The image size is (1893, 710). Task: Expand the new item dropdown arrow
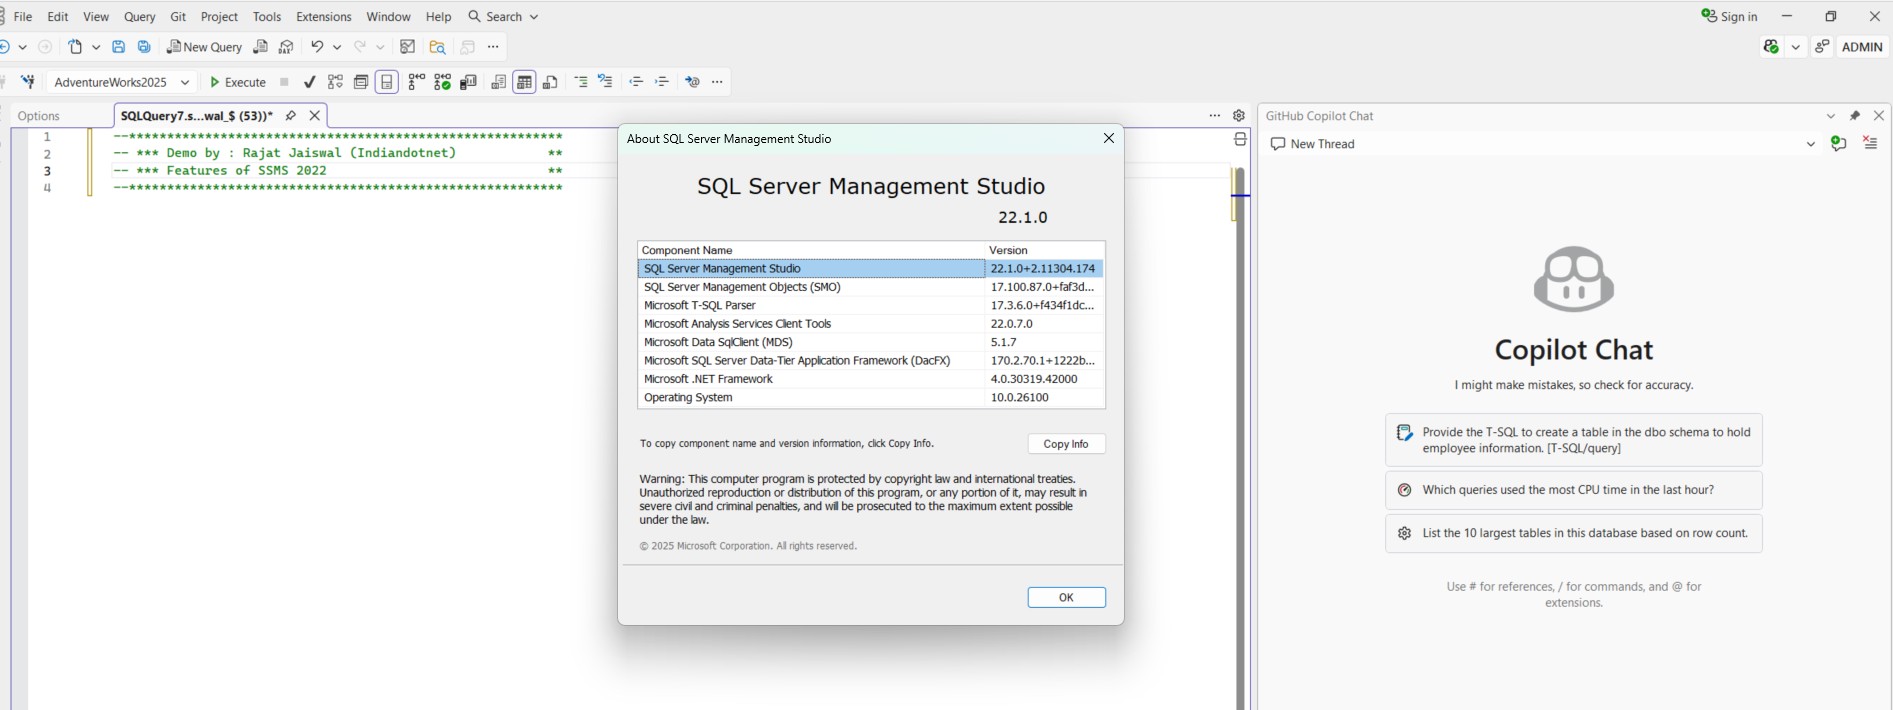[96, 47]
